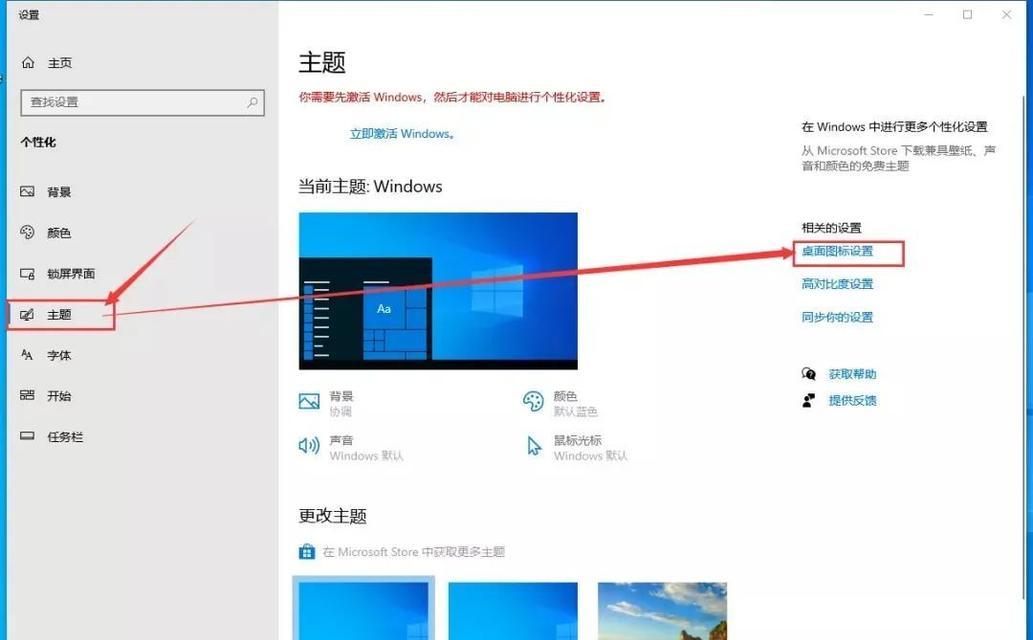Open the 主题 section in sidebar

59,314
